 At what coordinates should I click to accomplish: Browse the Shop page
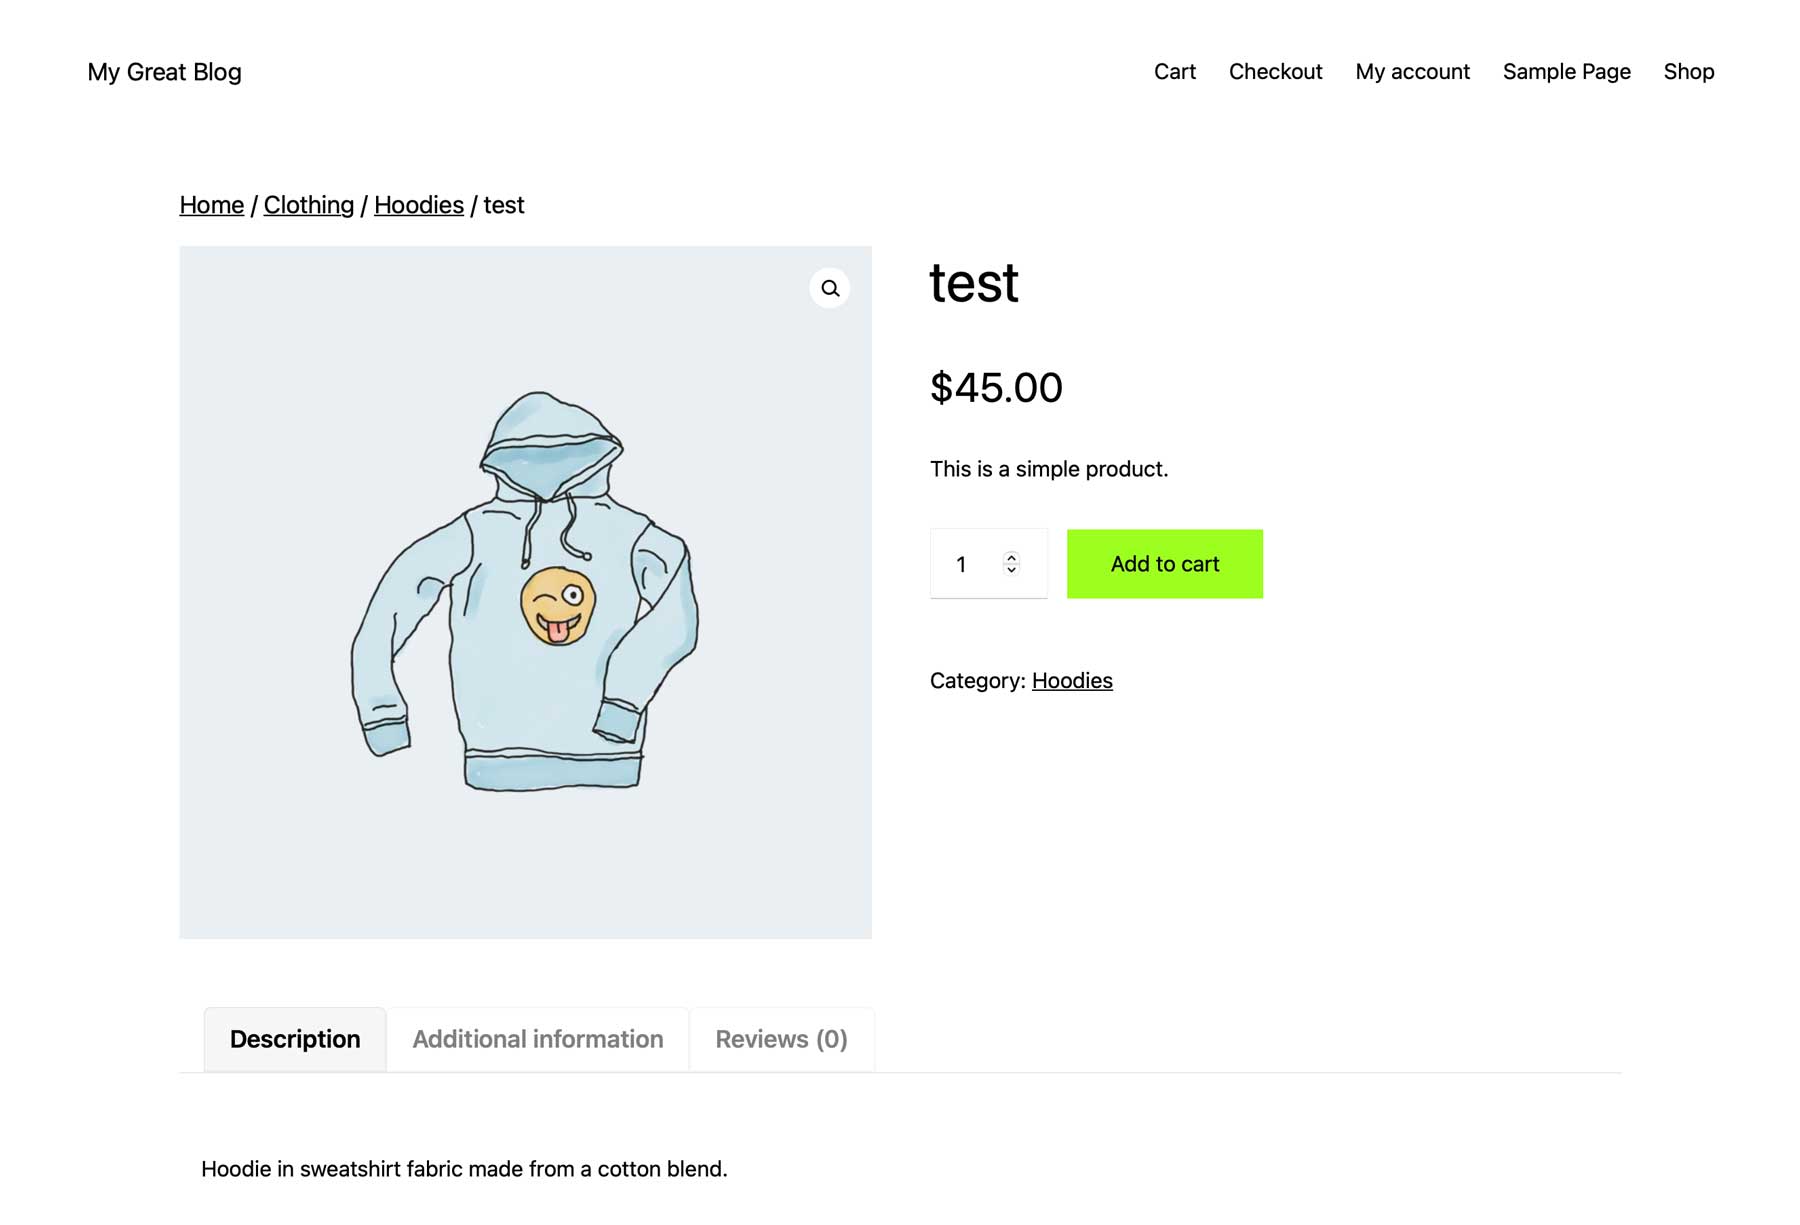pos(1688,71)
